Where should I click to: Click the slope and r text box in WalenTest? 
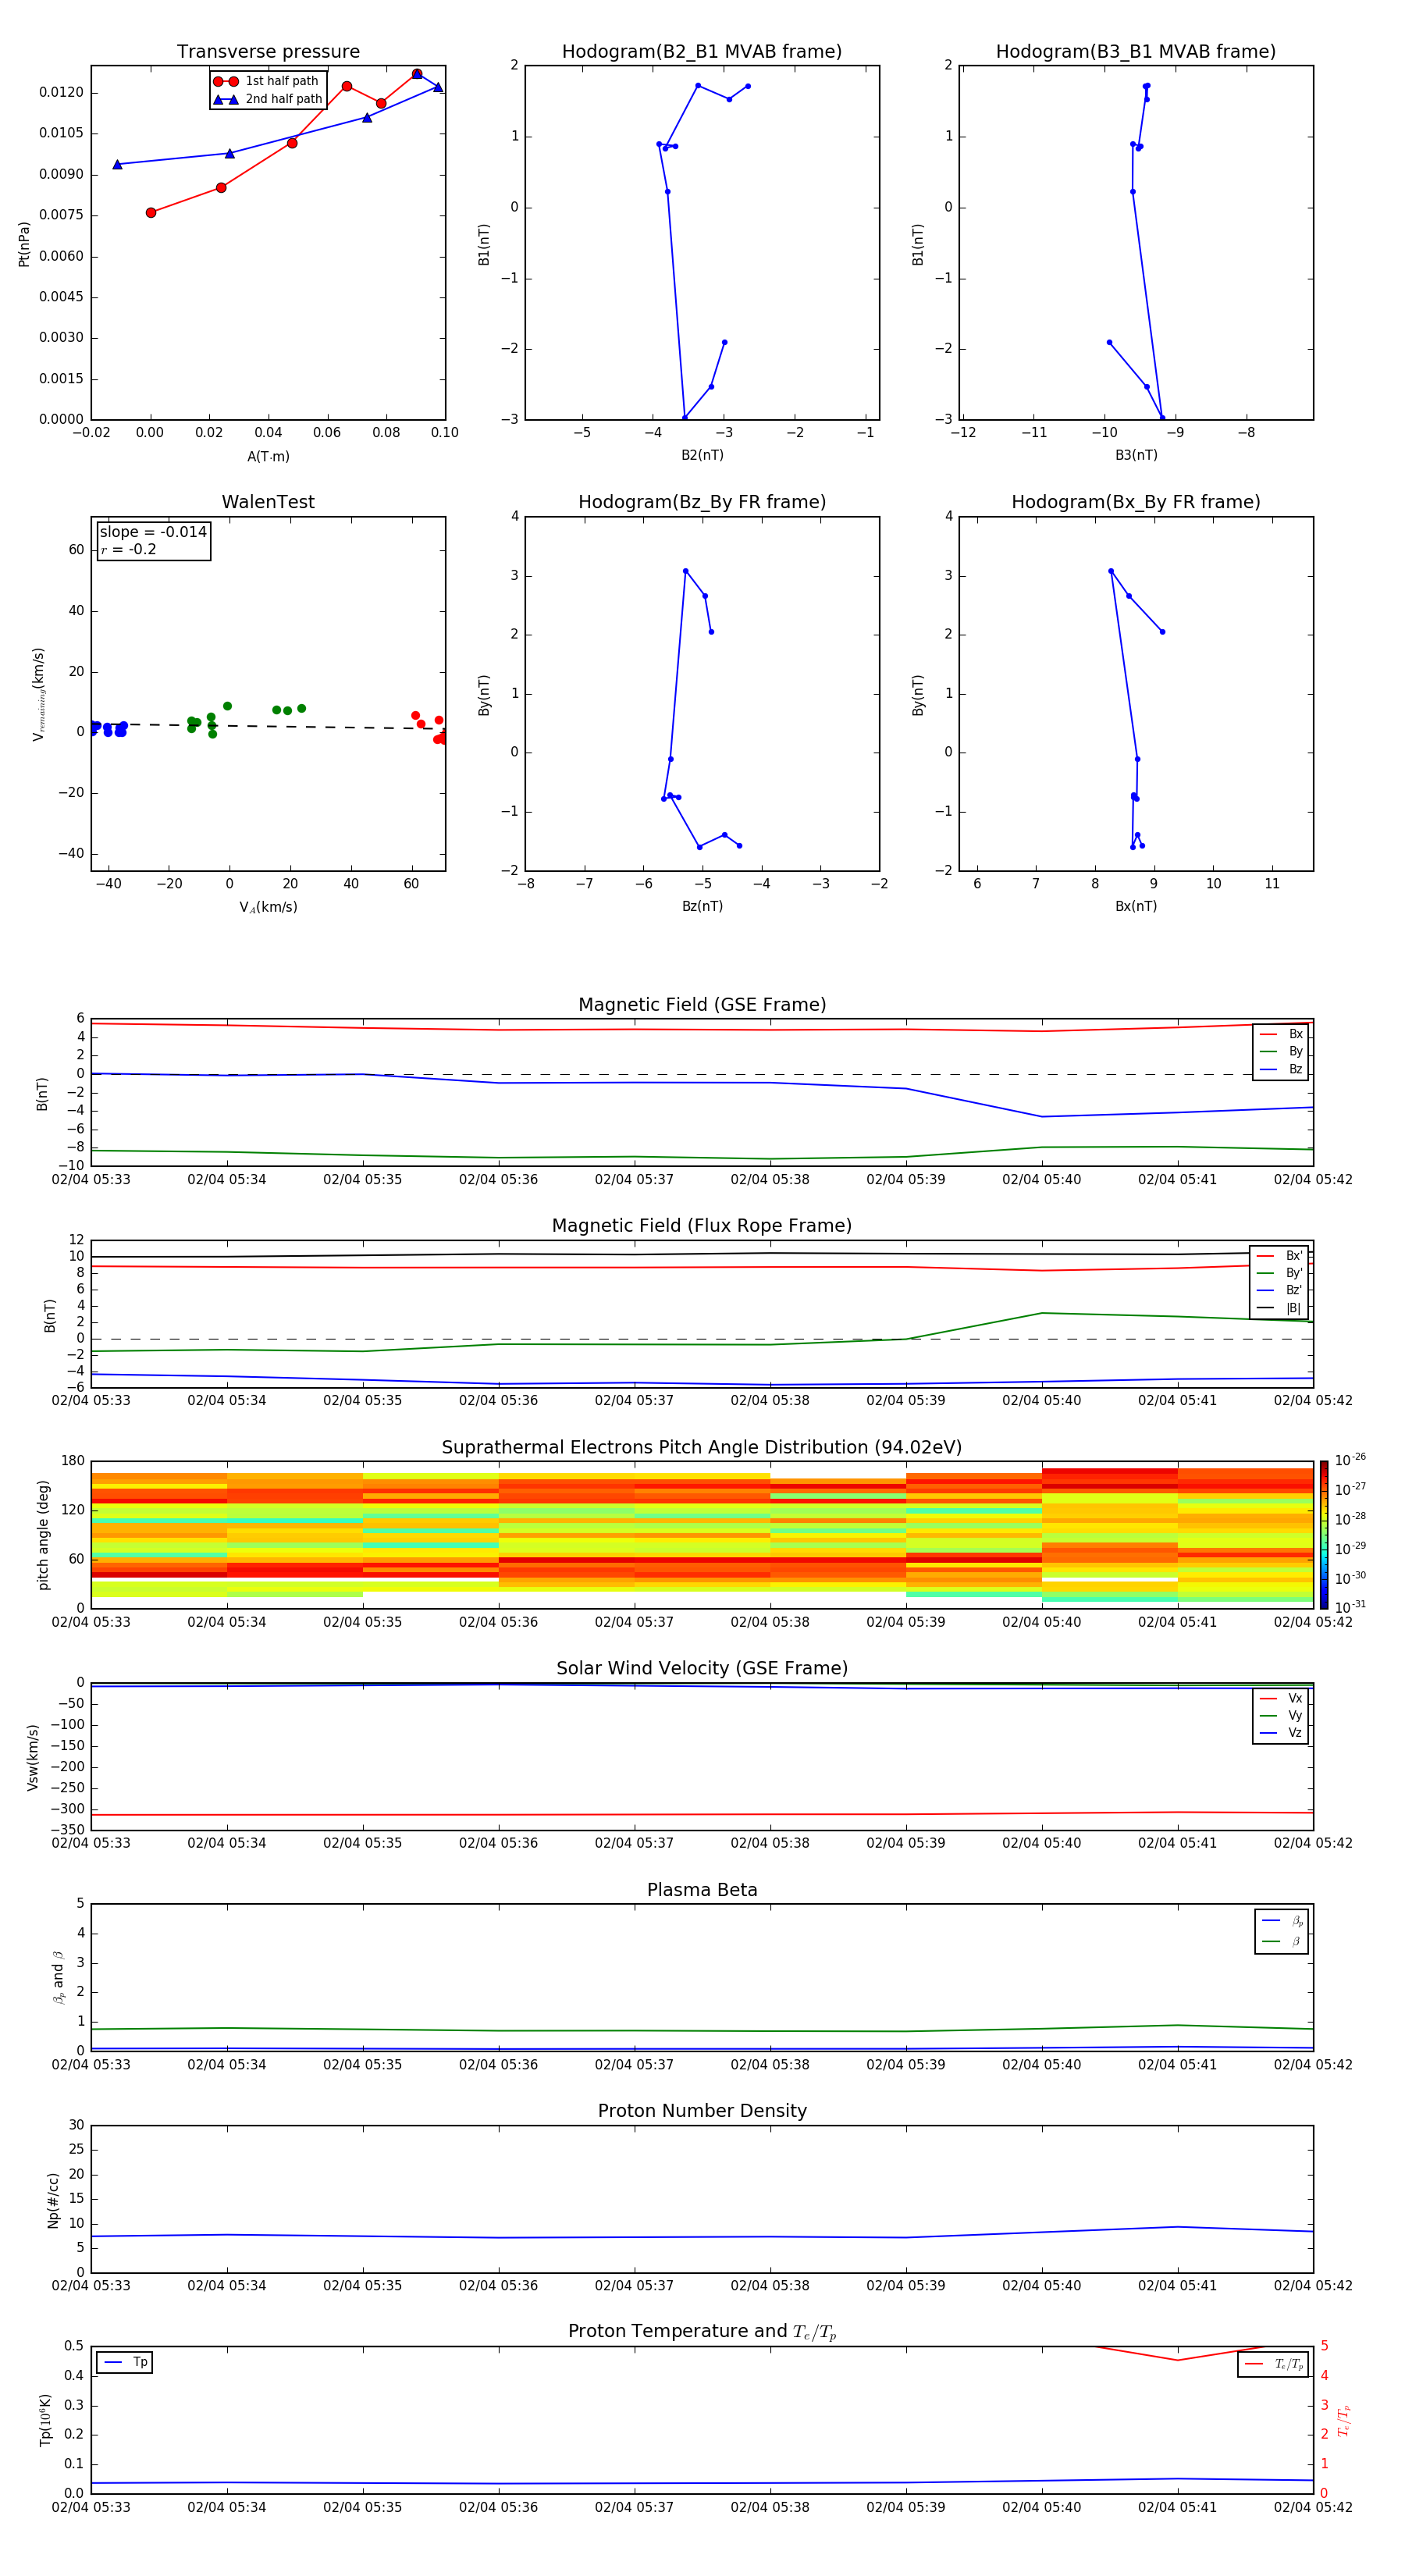[x=153, y=540]
